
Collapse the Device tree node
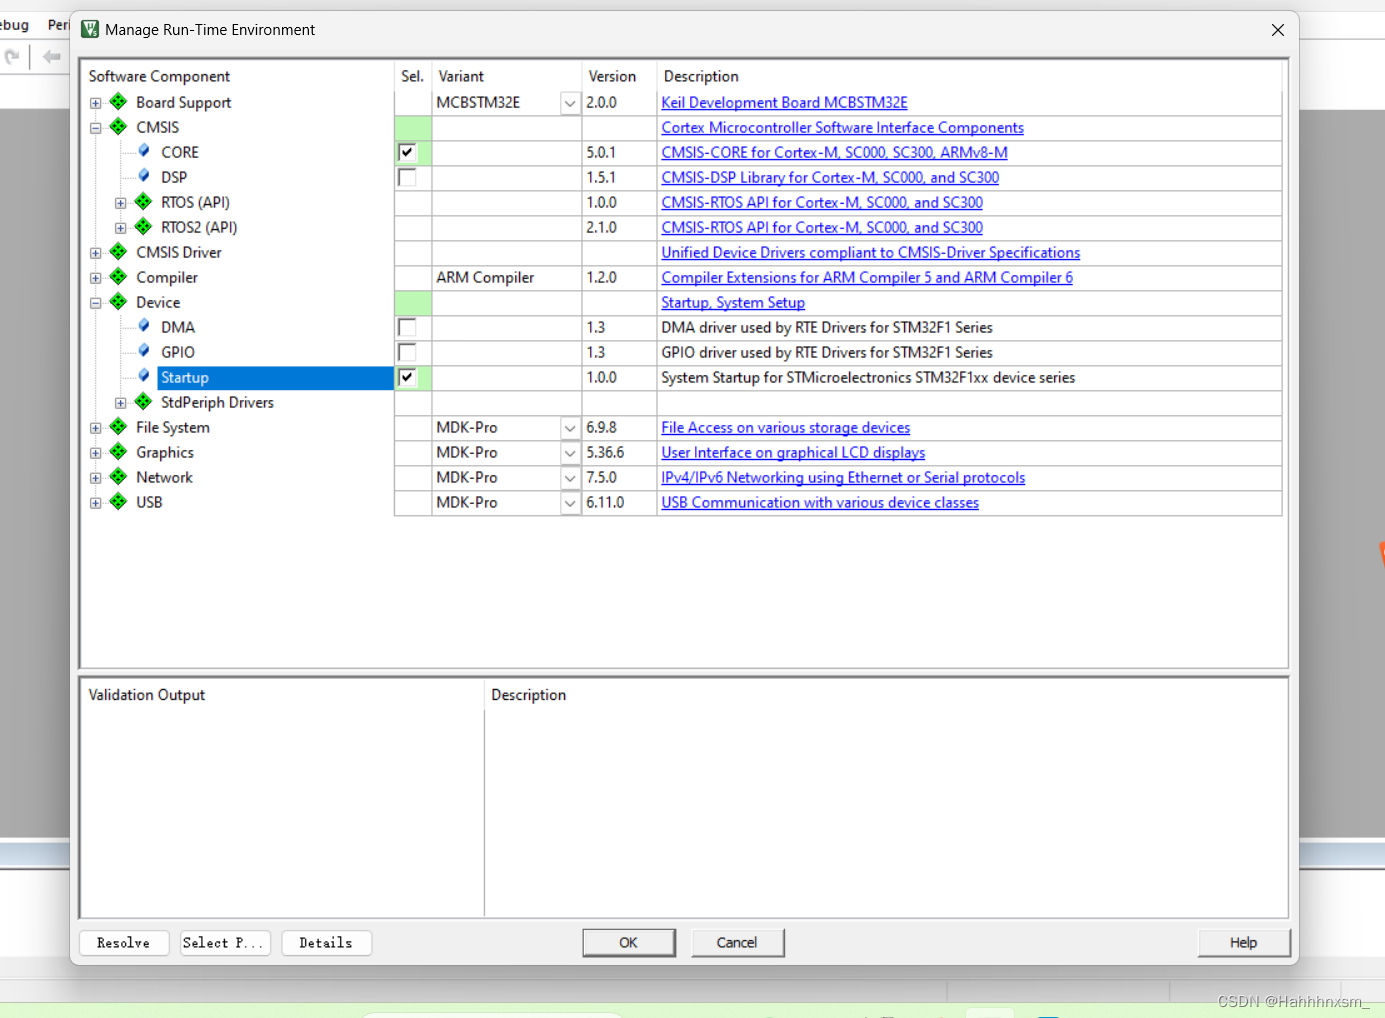(96, 303)
